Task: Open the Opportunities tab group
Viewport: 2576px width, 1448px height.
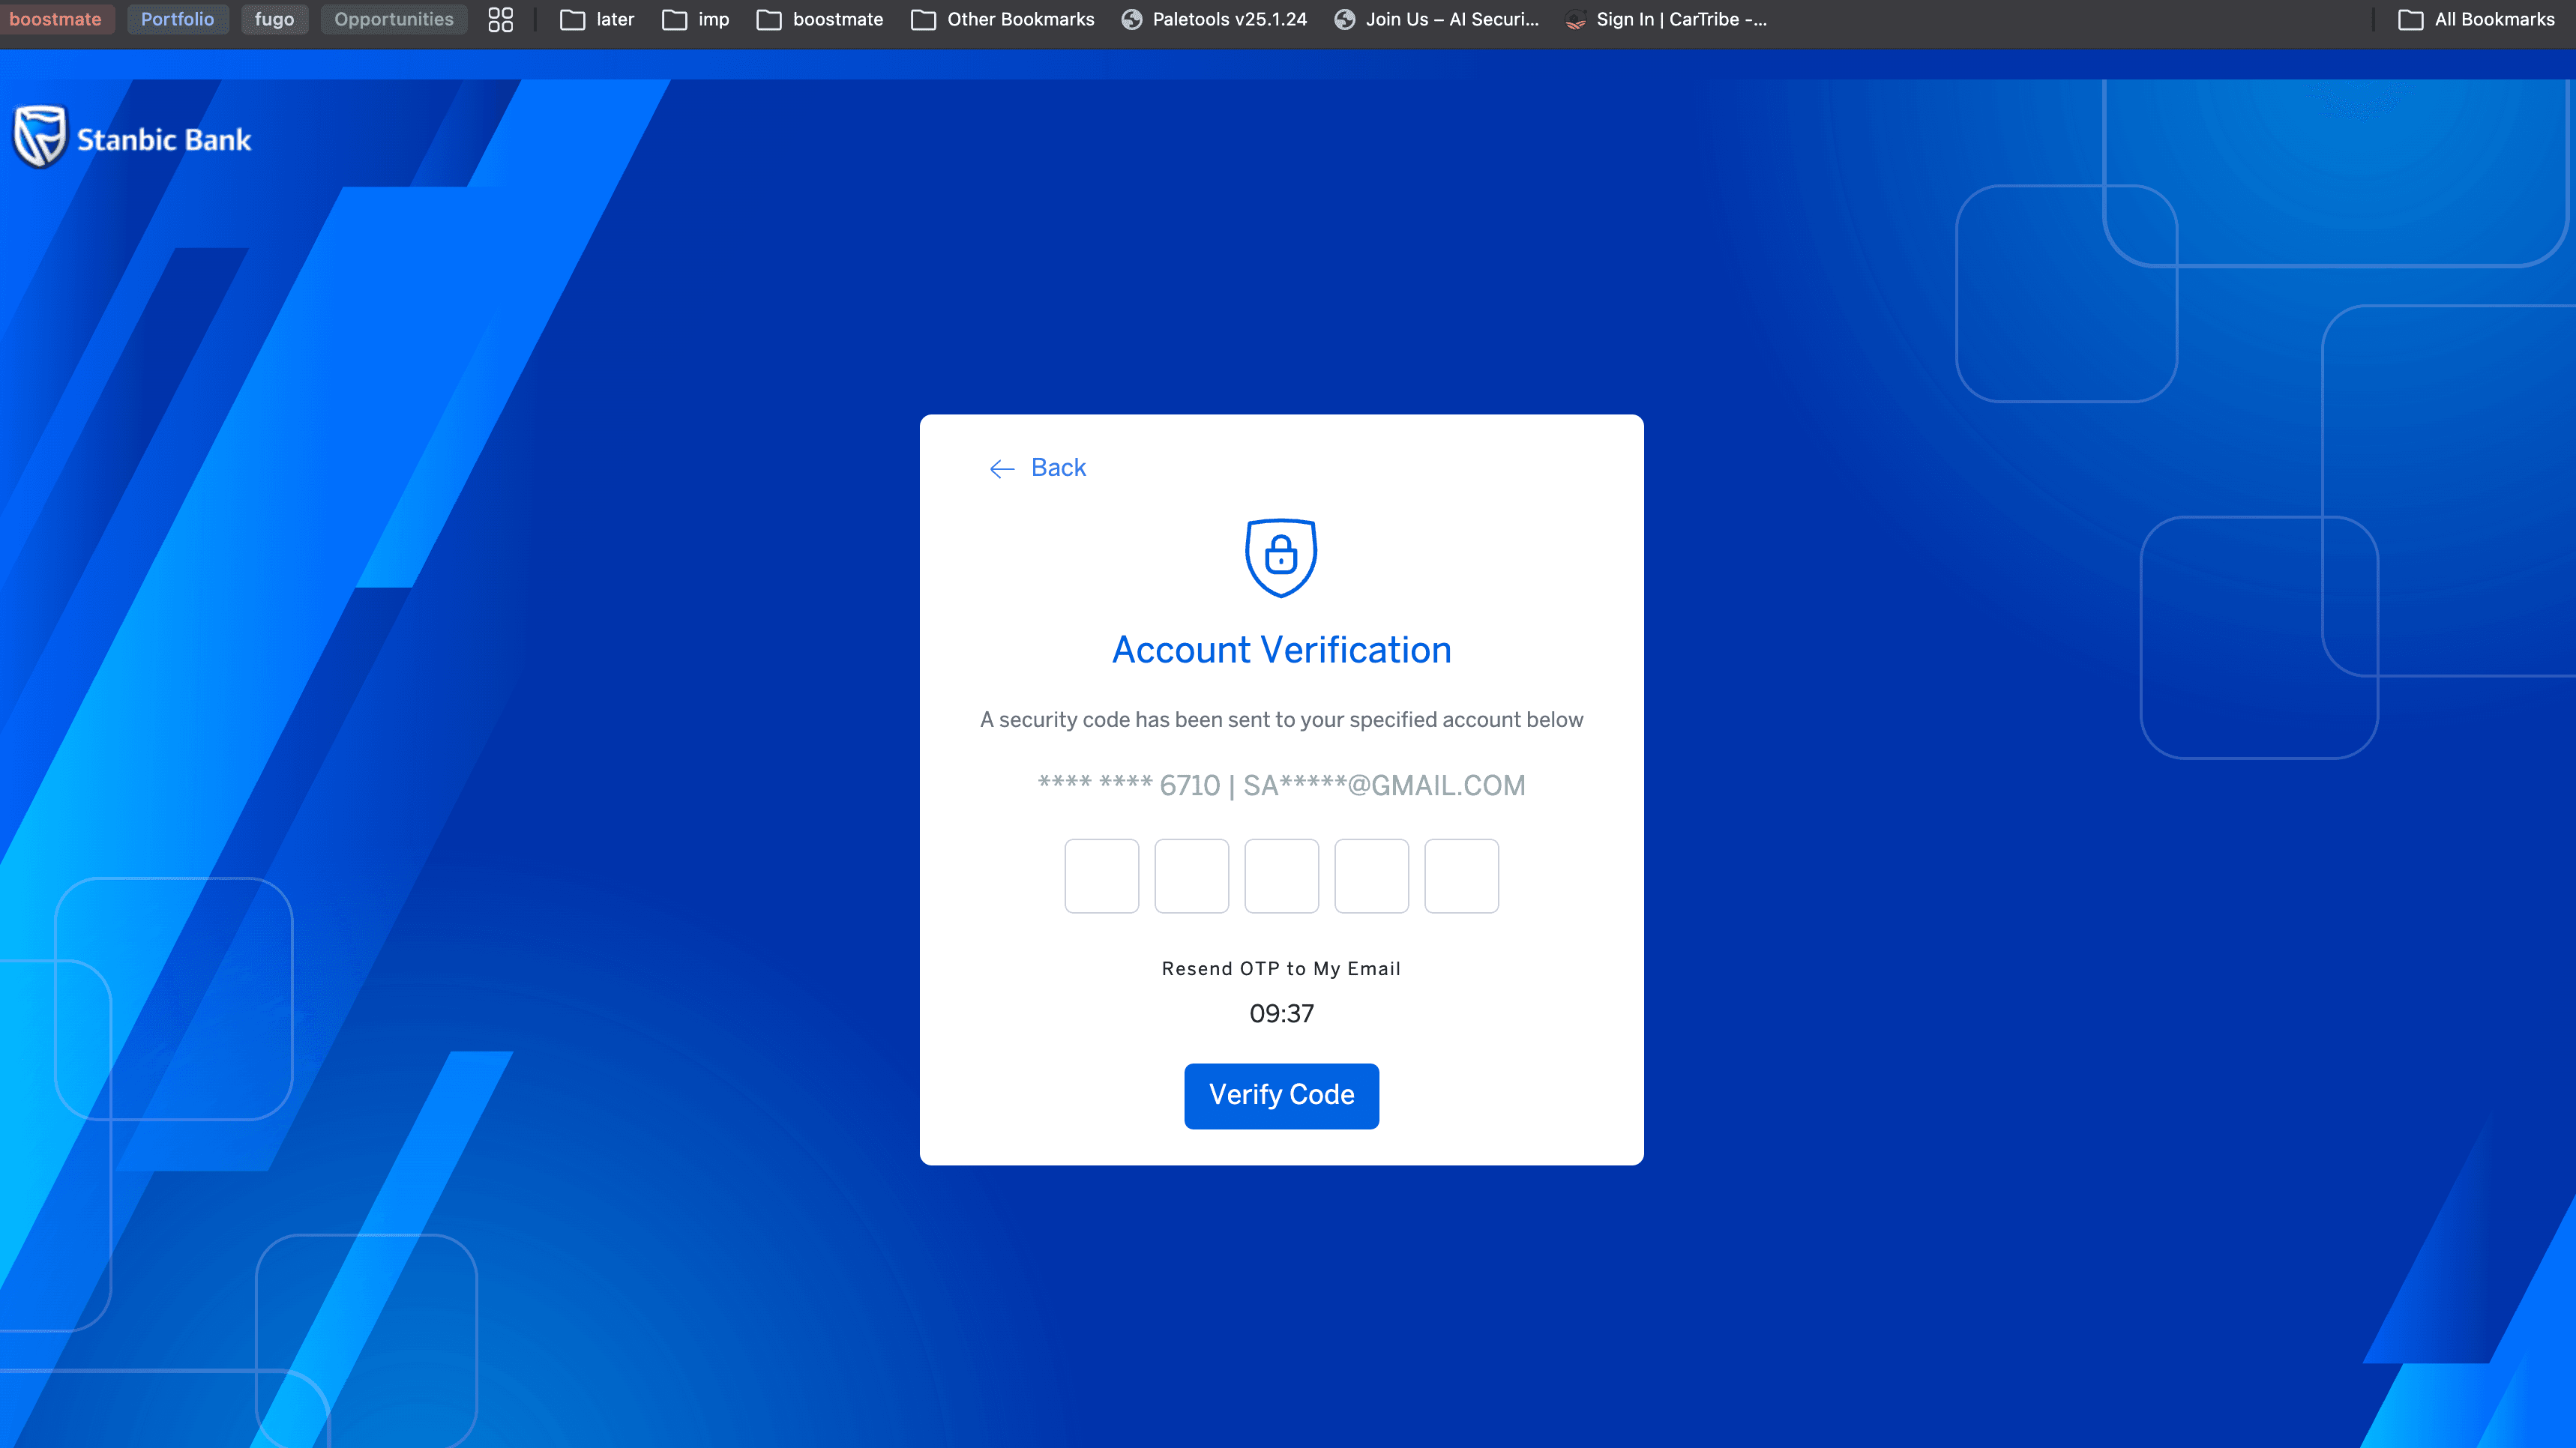Action: click(x=393, y=19)
